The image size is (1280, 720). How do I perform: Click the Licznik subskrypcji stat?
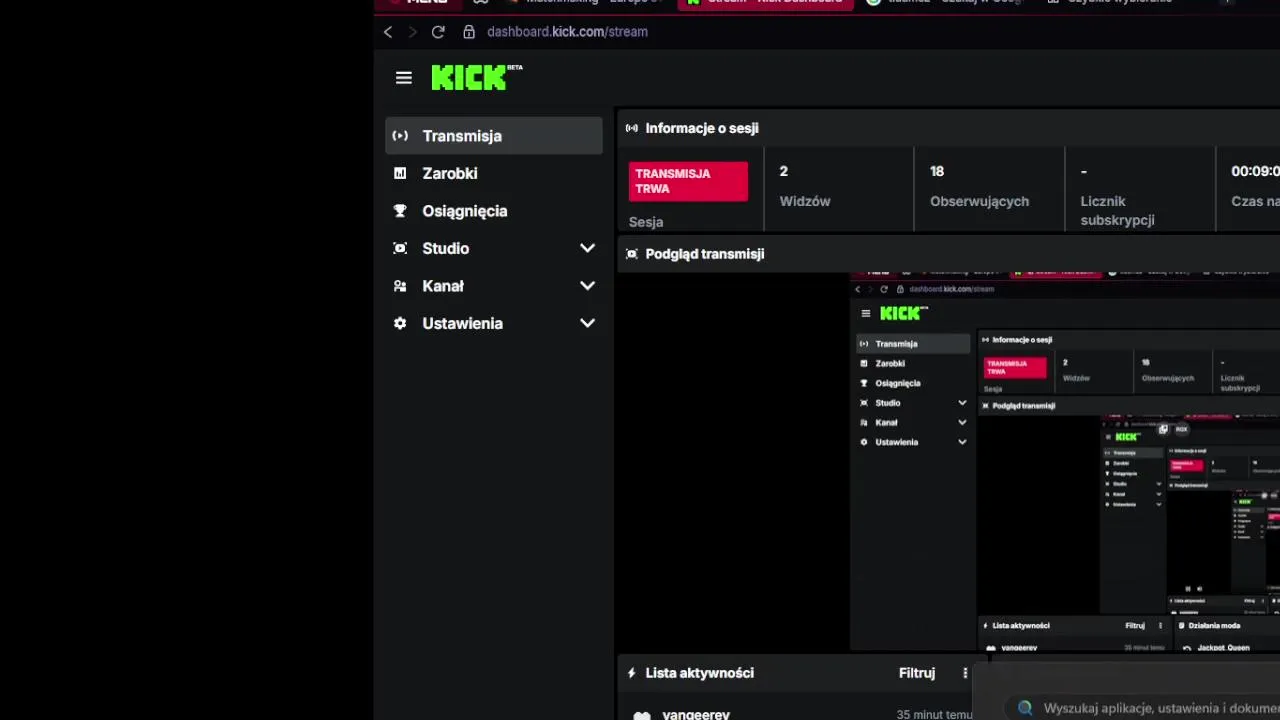pos(1117,196)
